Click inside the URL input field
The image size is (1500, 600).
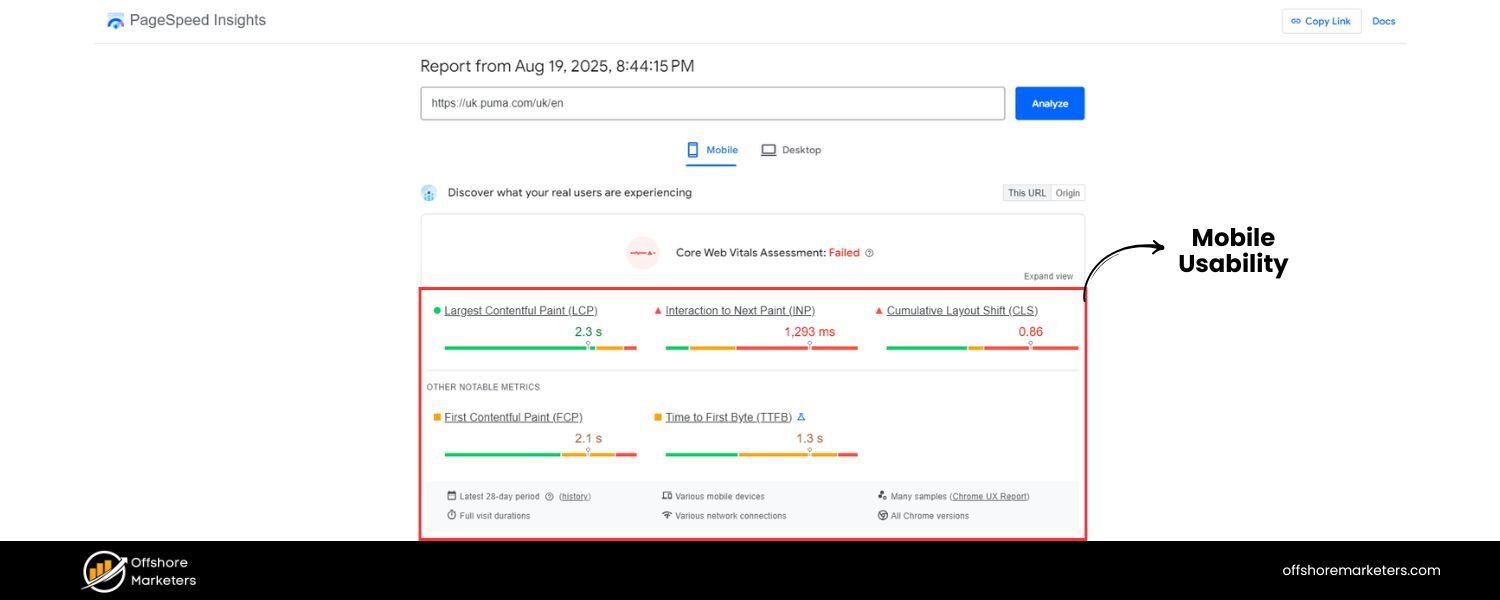pyautogui.click(x=712, y=102)
